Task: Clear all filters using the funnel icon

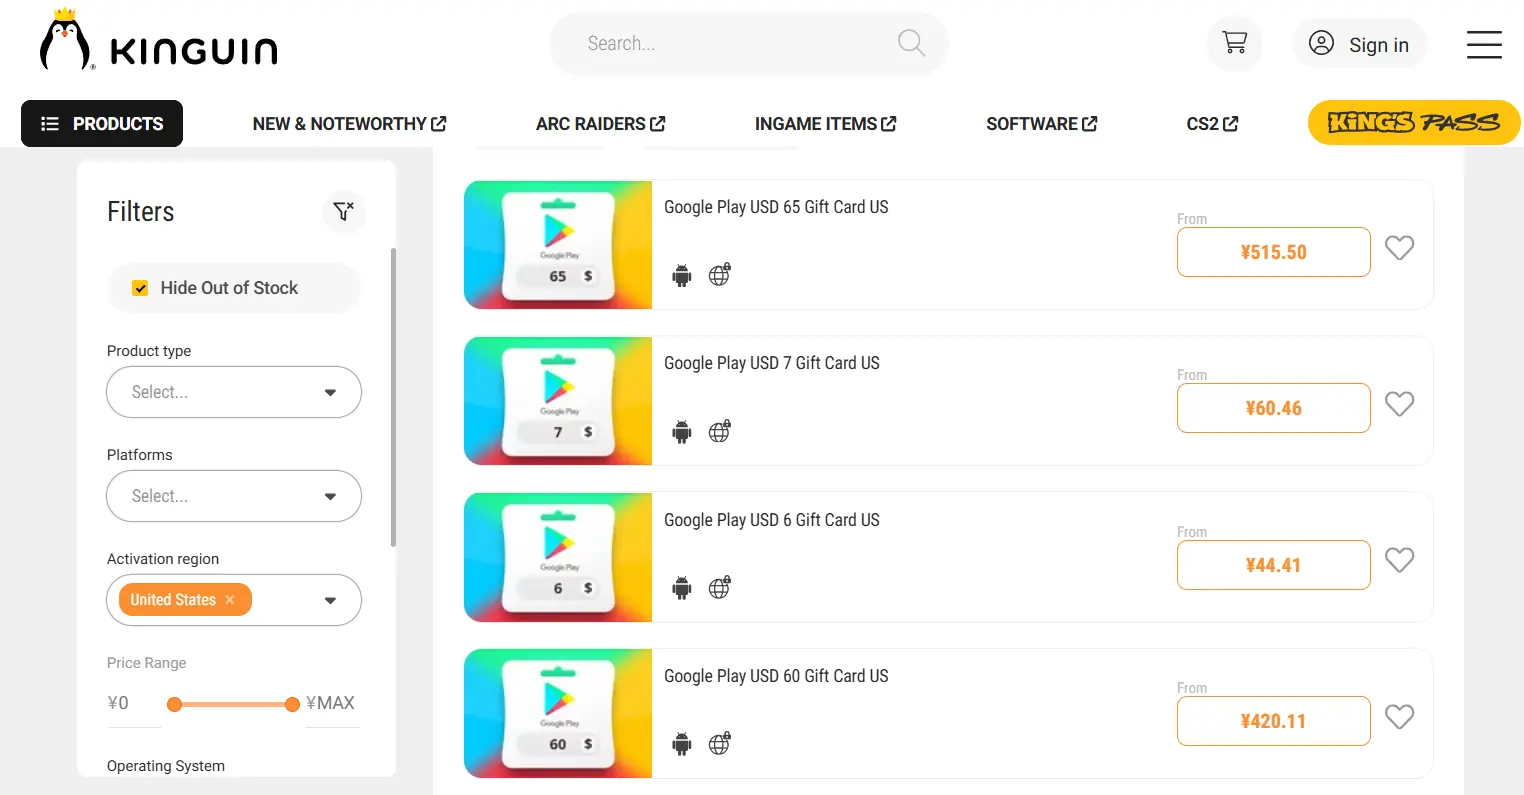Action: (x=343, y=211)
